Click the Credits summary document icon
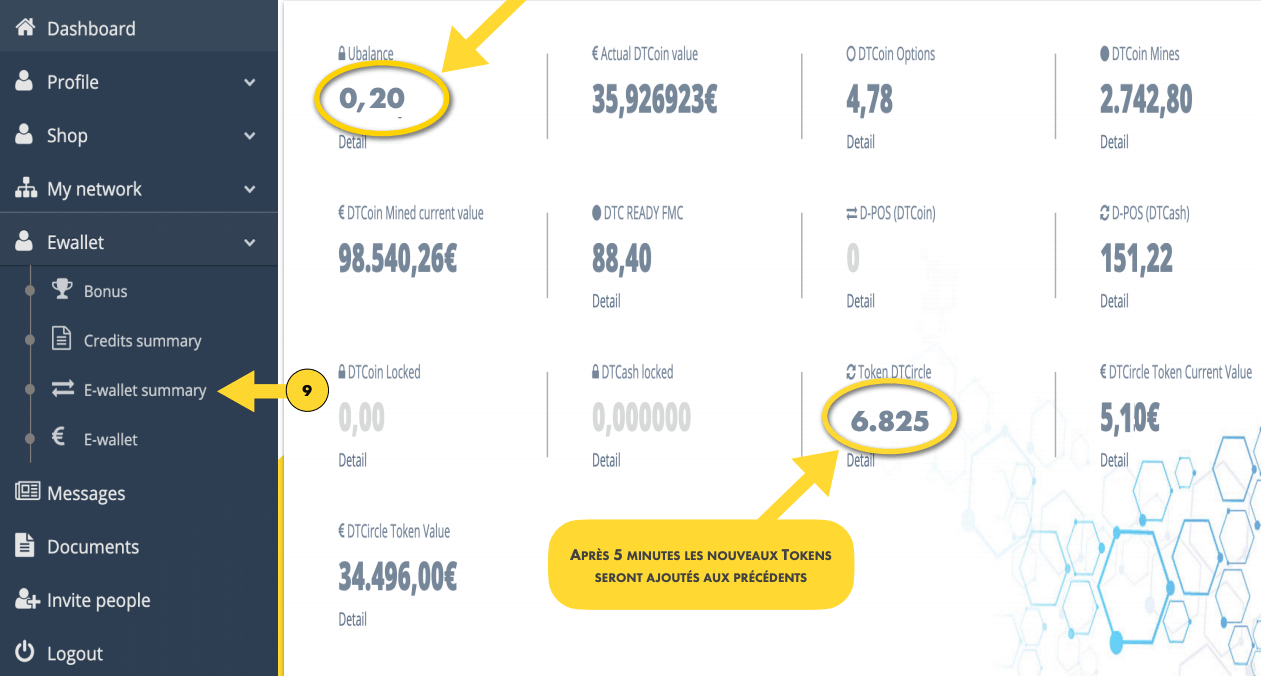This screenshot has width=1261, height=676. (x=62, y=340)
